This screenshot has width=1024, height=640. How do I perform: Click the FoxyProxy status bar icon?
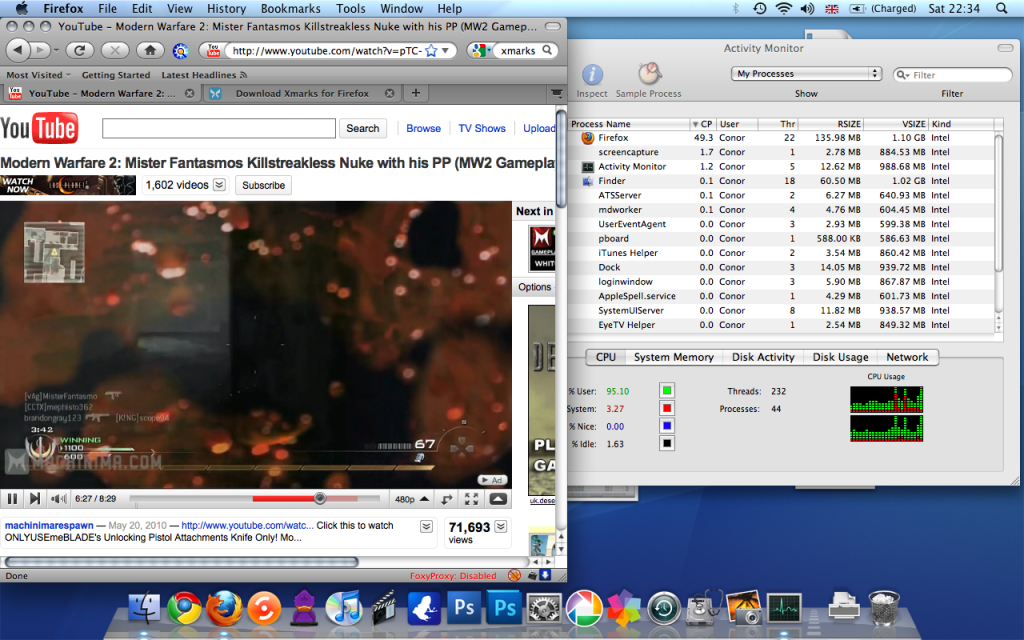[515, 575]
